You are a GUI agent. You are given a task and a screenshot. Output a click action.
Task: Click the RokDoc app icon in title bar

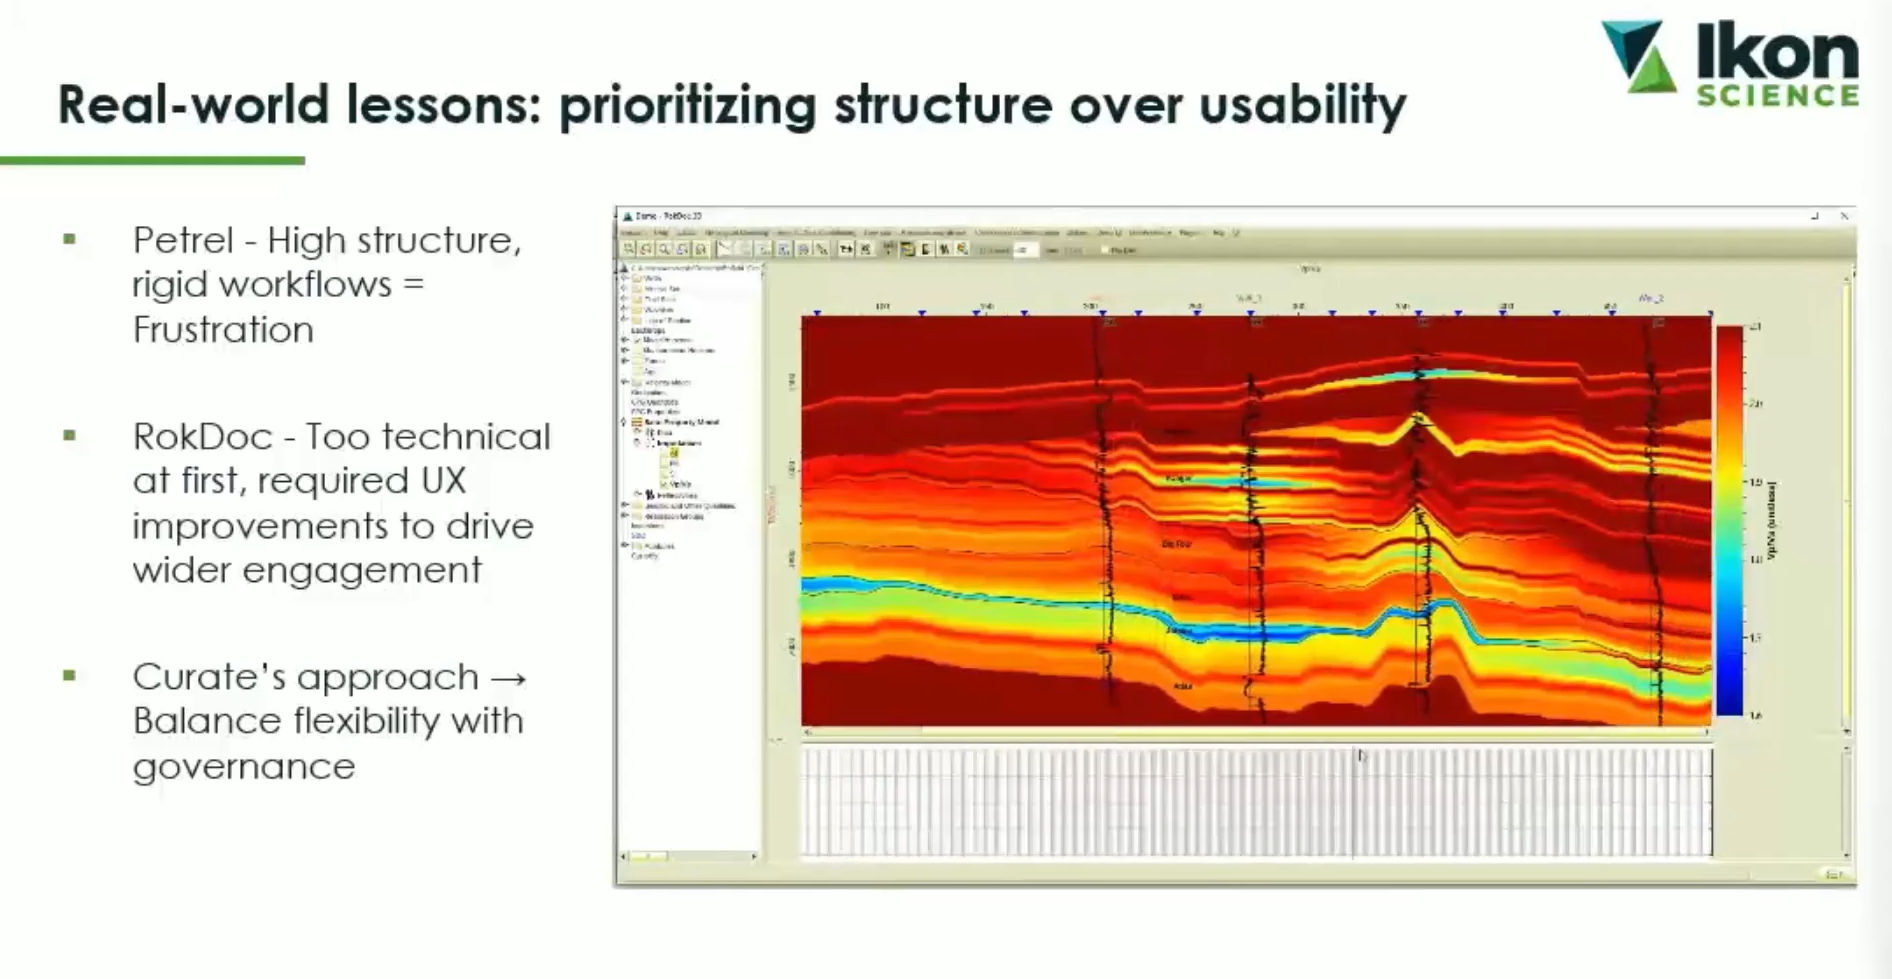point(628,216)
